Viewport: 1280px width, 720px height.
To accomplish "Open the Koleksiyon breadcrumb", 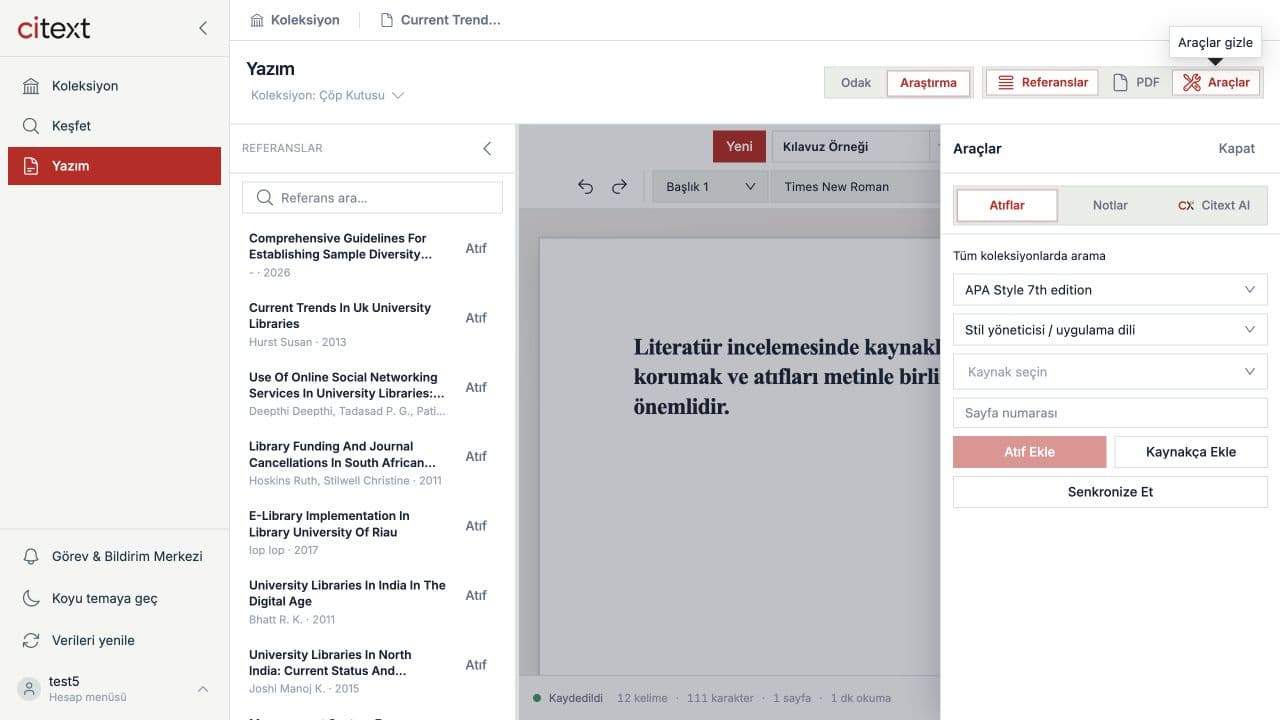I will click(x=295, y=20).
